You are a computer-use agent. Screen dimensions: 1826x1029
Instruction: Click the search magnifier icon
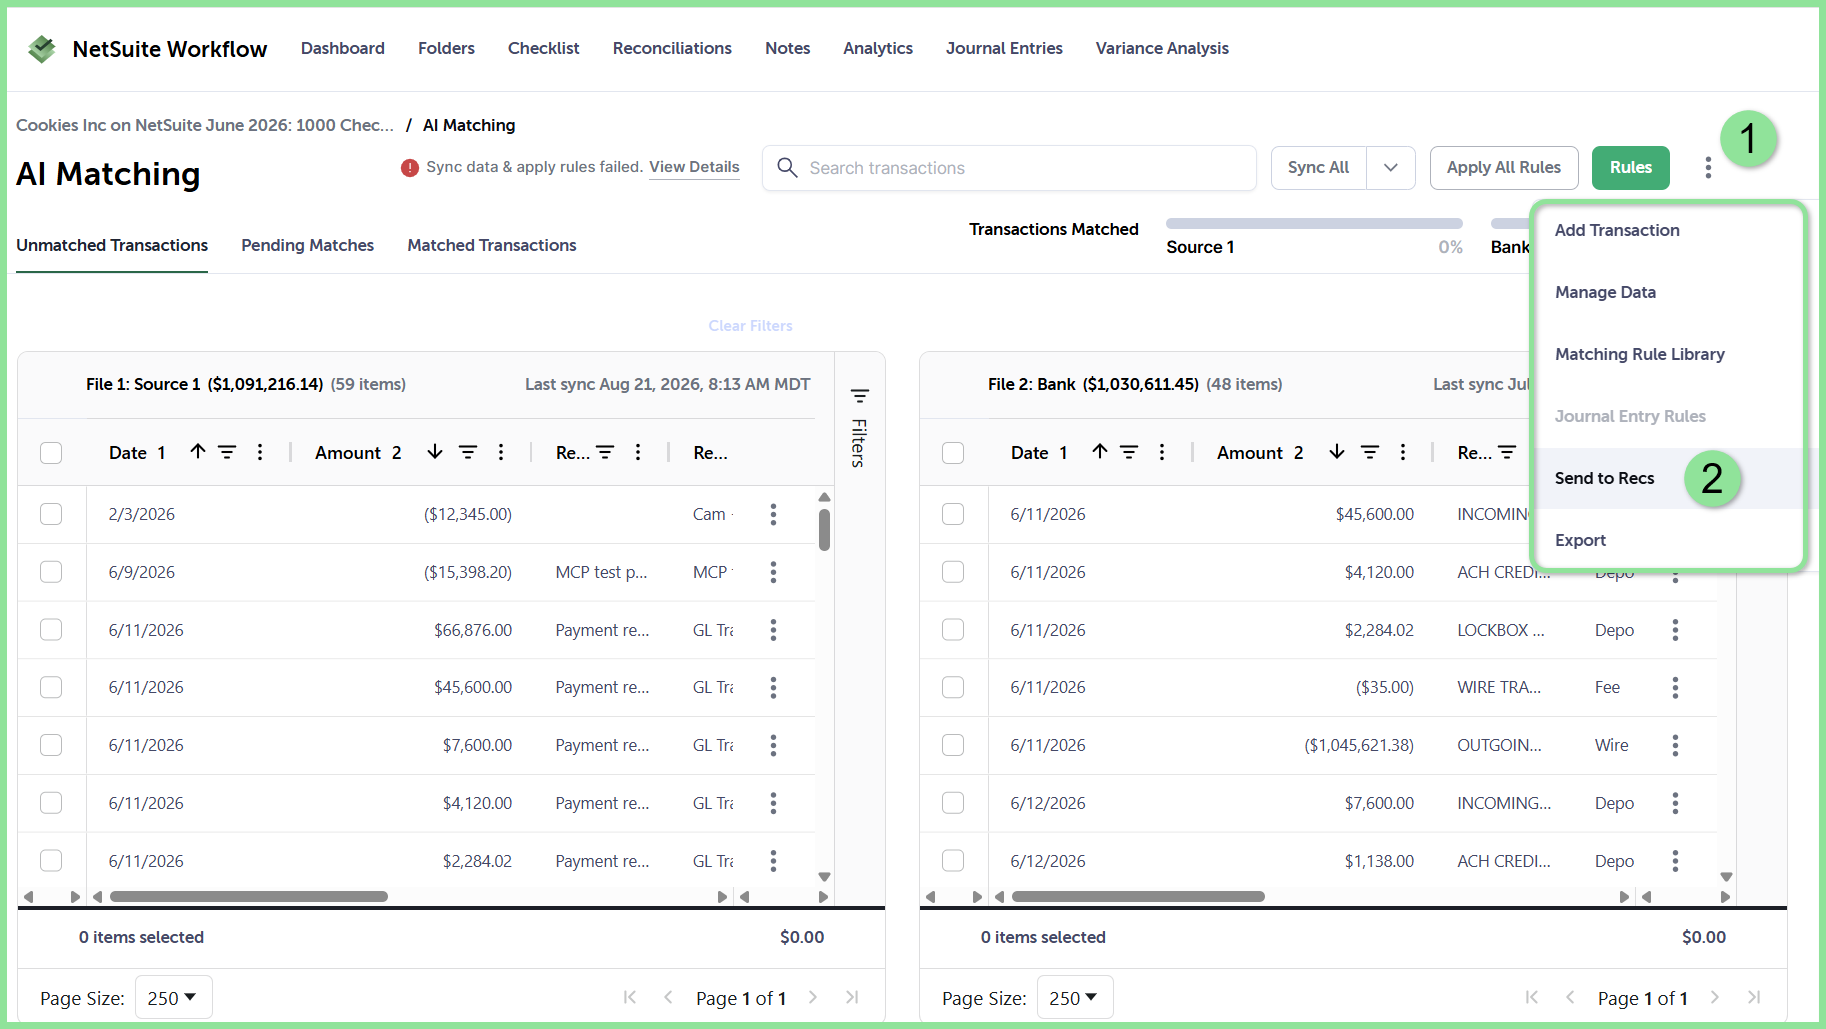[787, 168]
